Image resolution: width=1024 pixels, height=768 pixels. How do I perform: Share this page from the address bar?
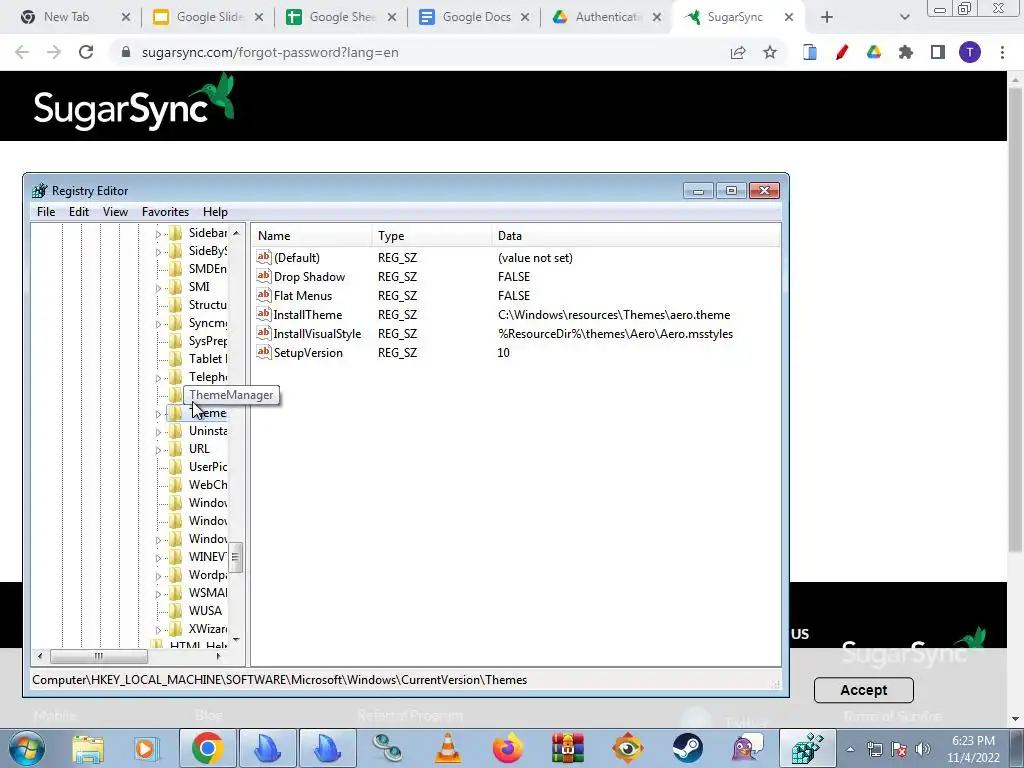(738, 52)
